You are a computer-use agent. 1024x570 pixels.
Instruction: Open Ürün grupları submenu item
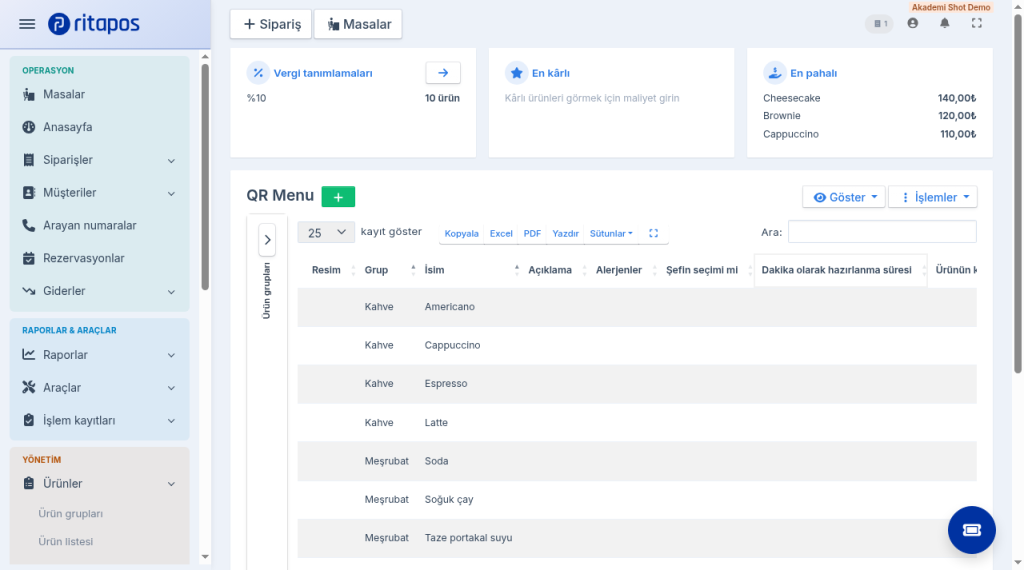click(x=71, y=514)
